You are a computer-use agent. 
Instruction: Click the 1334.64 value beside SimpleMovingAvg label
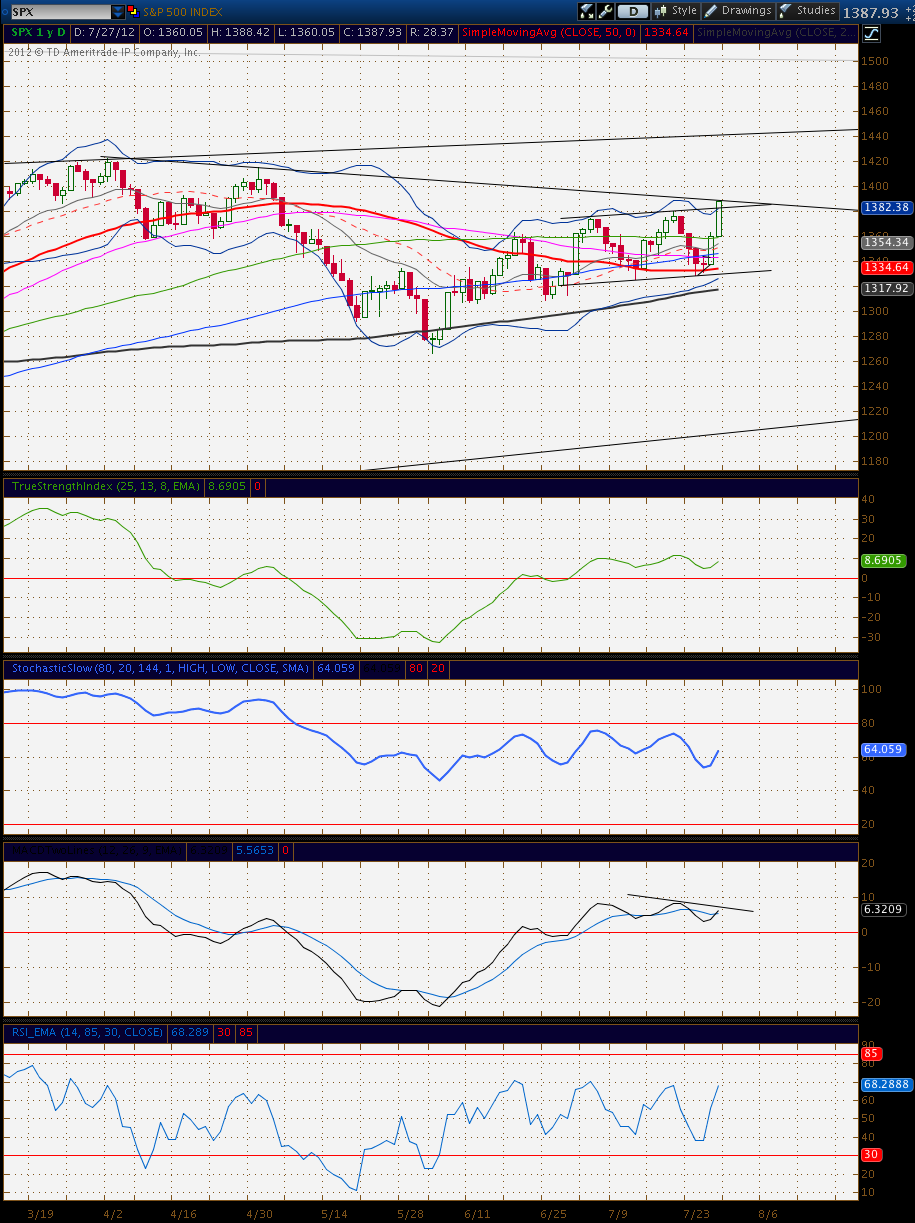click(x=665, y=33)
